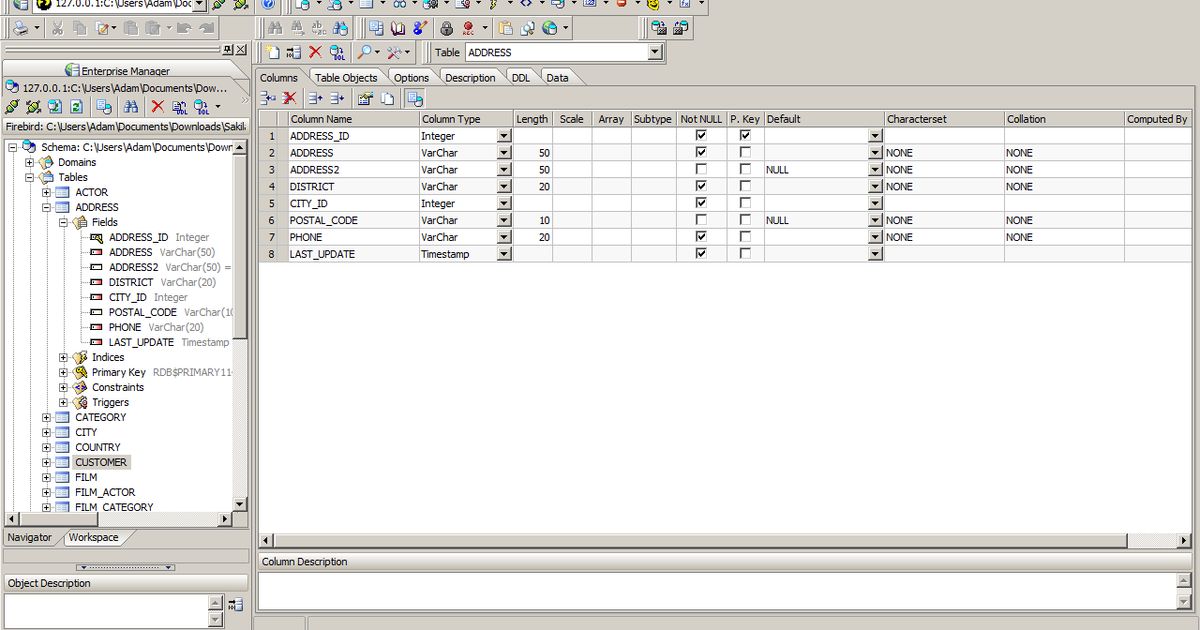Toggle the P. Key checkbox for ADDRESS_ID
The image size is (1200, 630).
coord(743,135)
